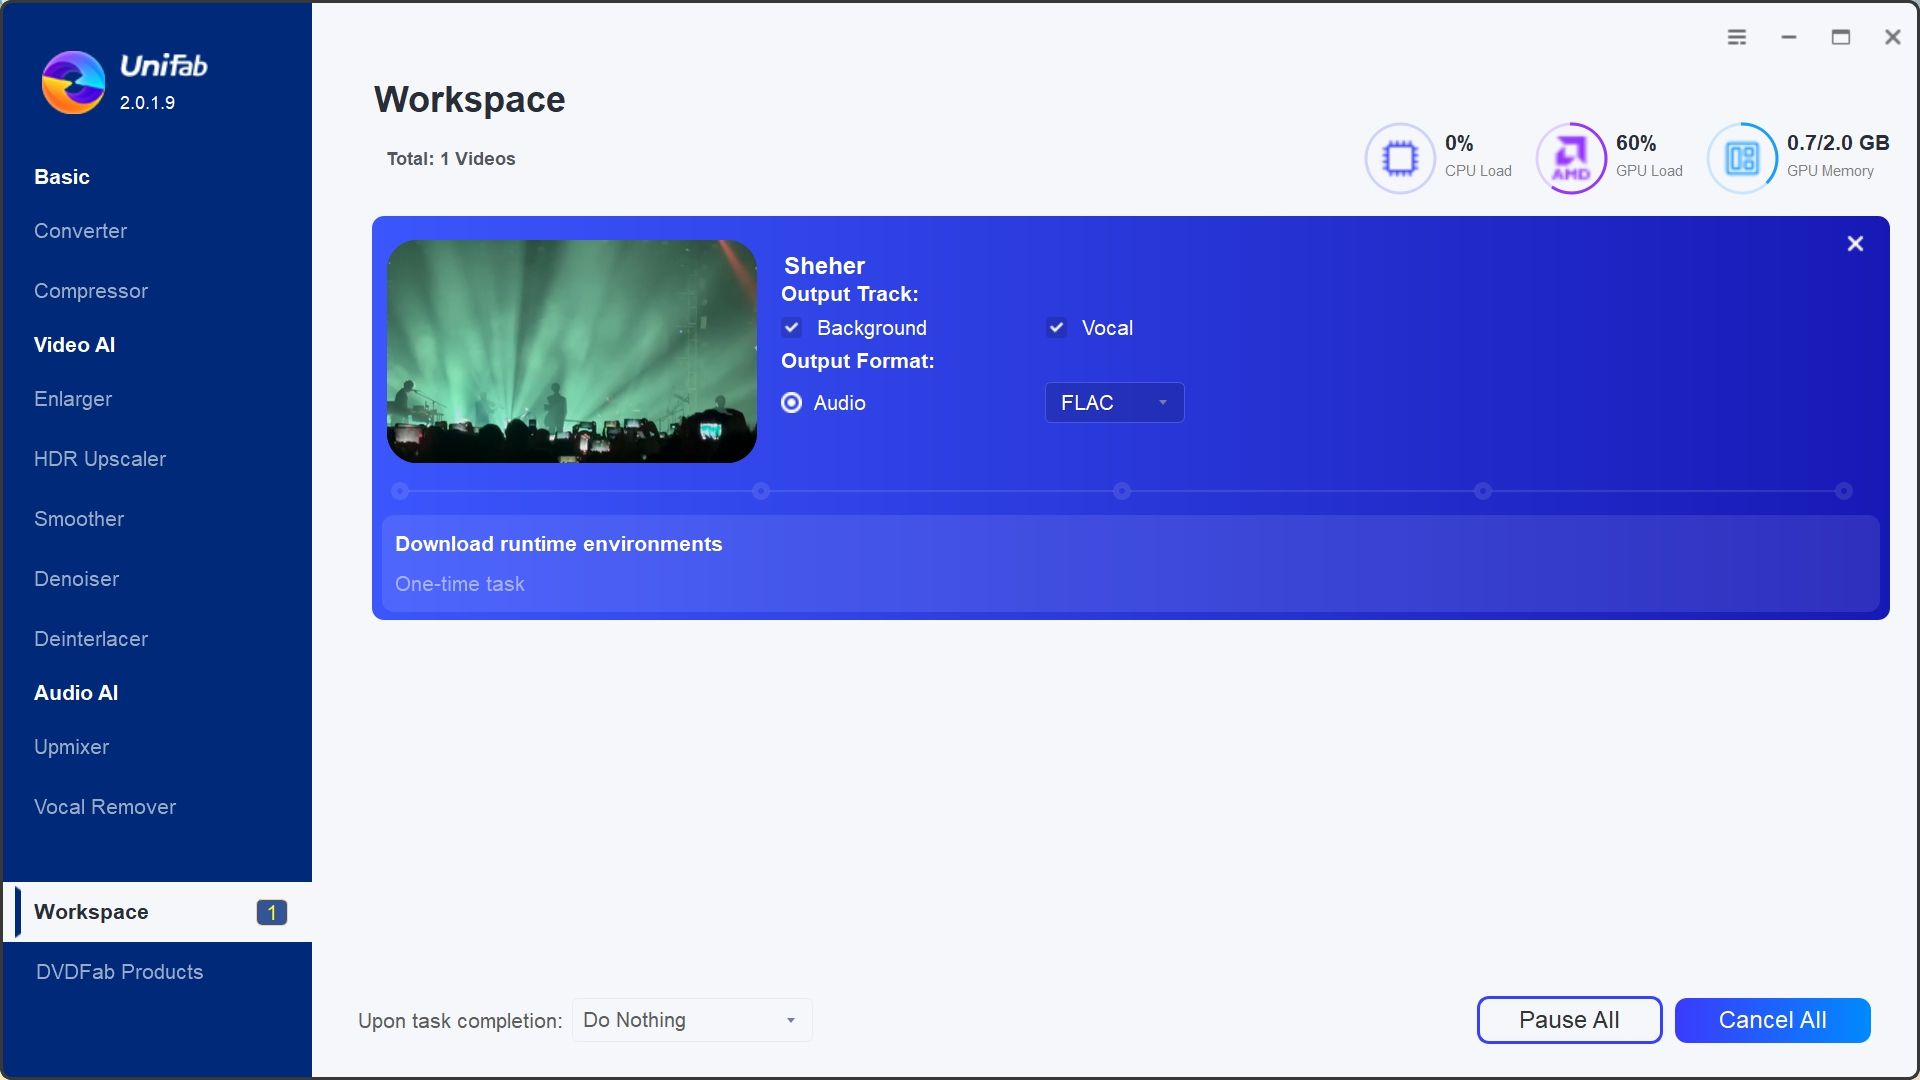Click the FLAC dropdown arrow
1920x1080 pixels.
[x=1163, y=403]
